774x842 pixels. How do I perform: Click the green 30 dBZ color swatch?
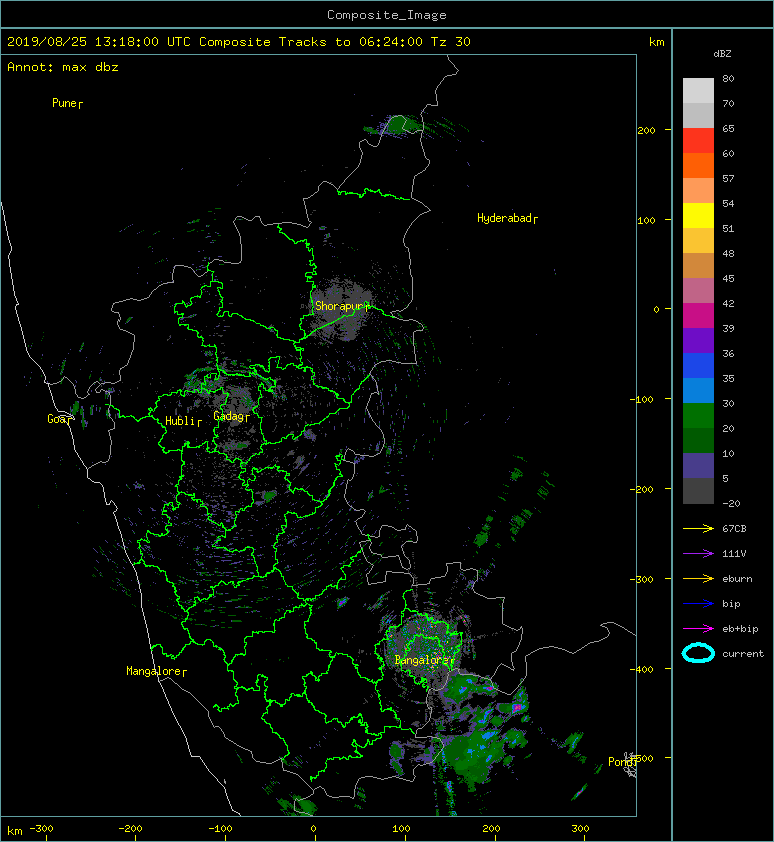tap(698, 416)
